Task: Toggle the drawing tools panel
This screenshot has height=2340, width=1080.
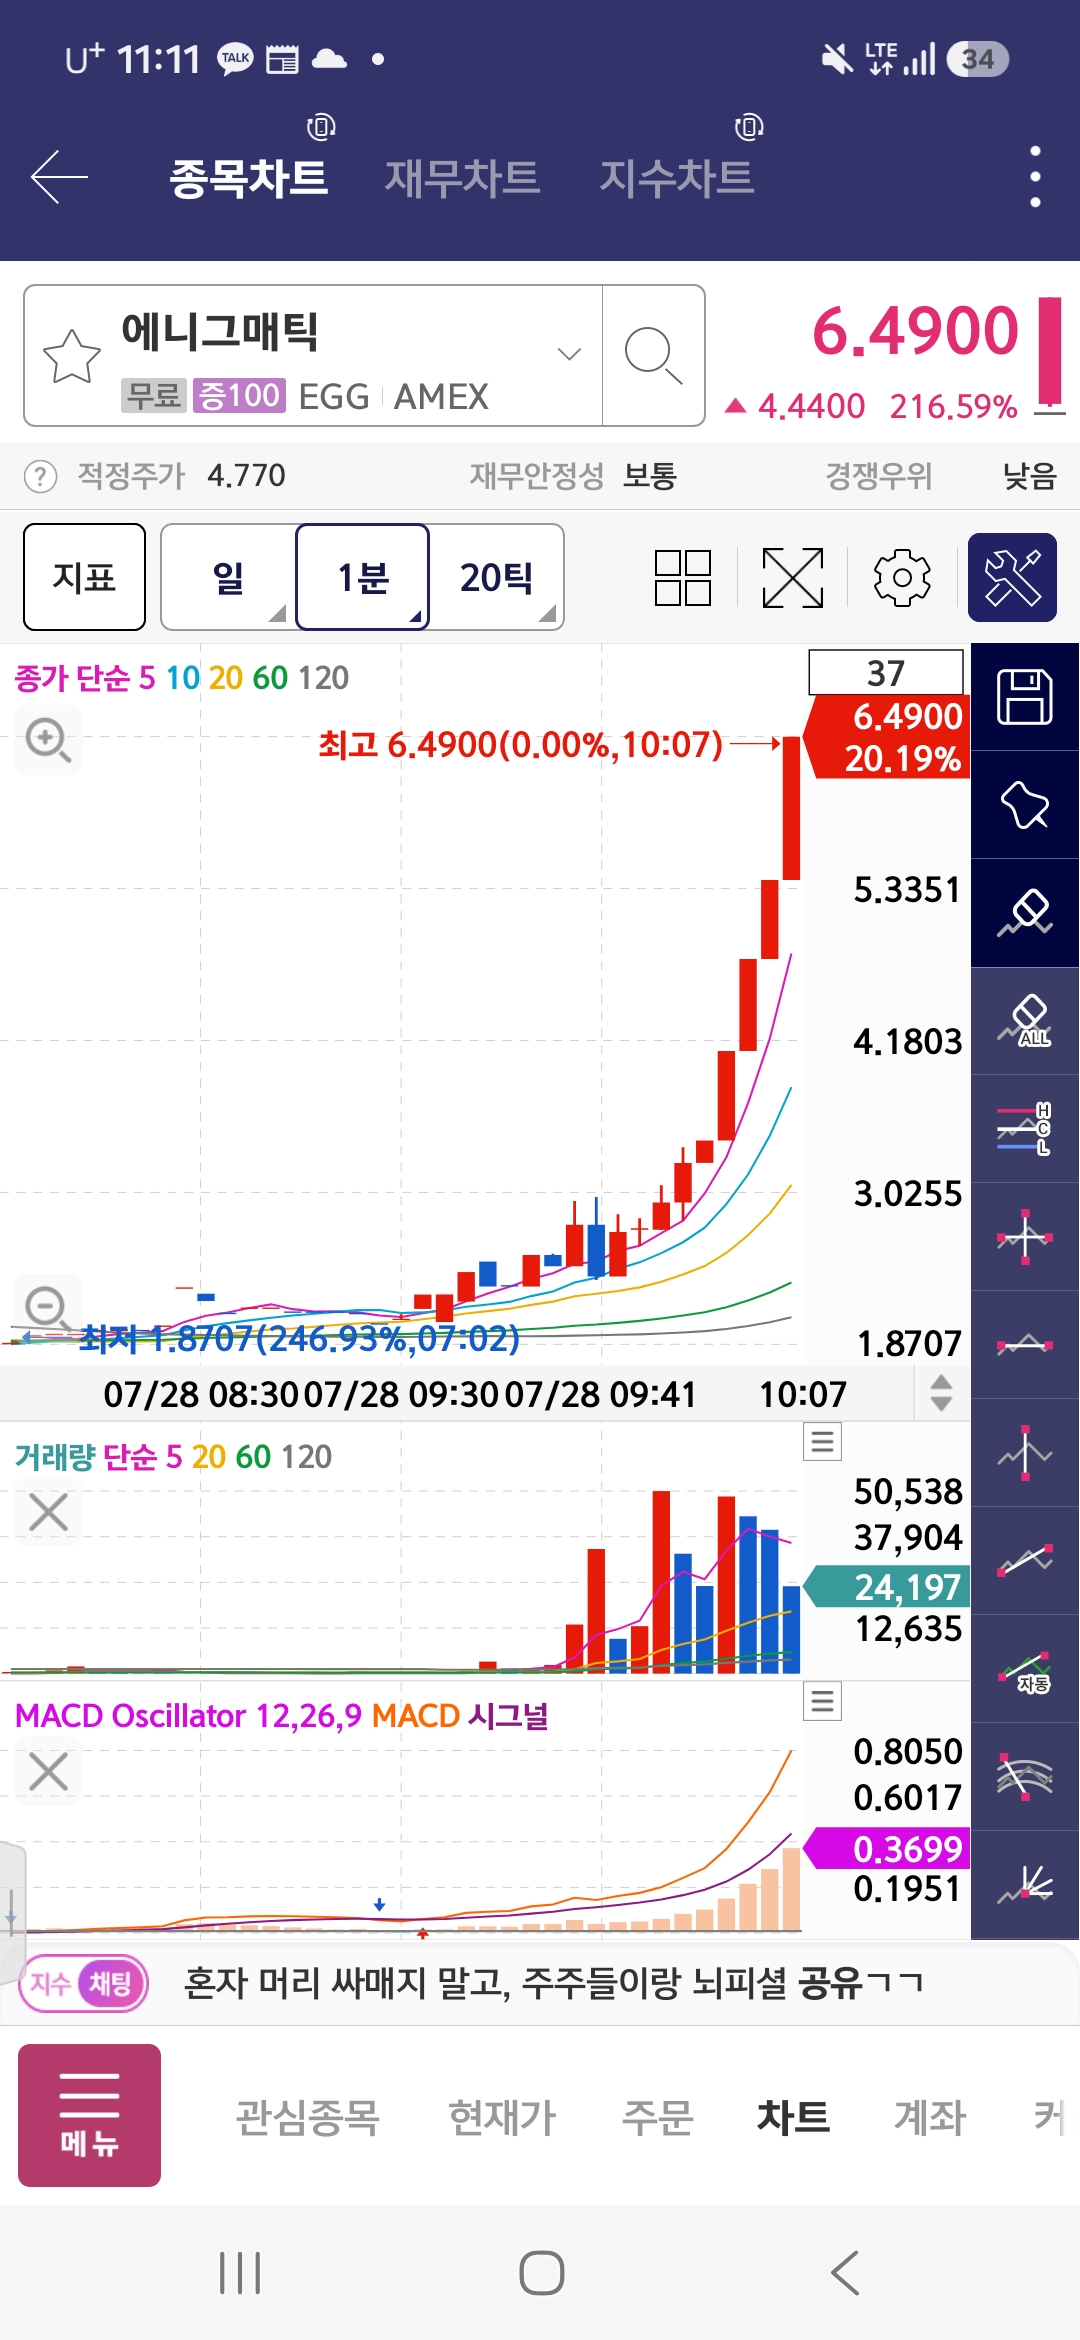Action: [x=1012, y=577]
